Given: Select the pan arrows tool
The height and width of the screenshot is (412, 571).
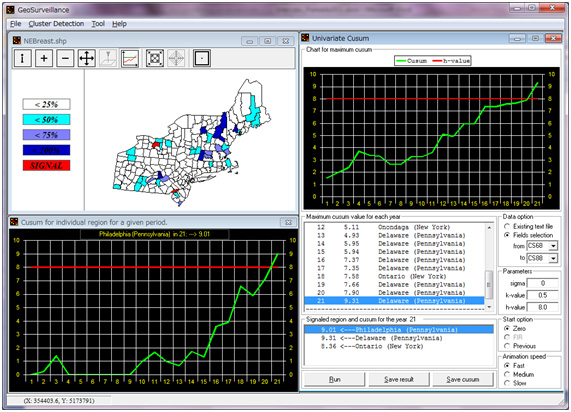Looking at the screenshot, I should [x=87, y=58].
